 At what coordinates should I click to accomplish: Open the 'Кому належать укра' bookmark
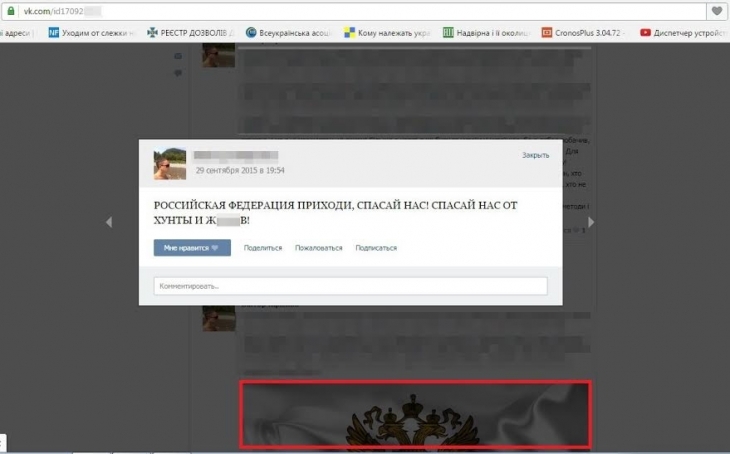point(387,33)
